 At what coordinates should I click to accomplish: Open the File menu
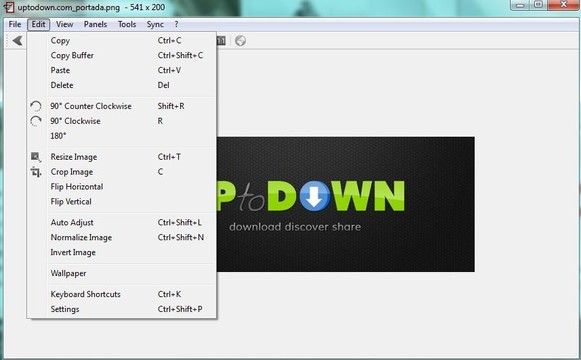15,24
